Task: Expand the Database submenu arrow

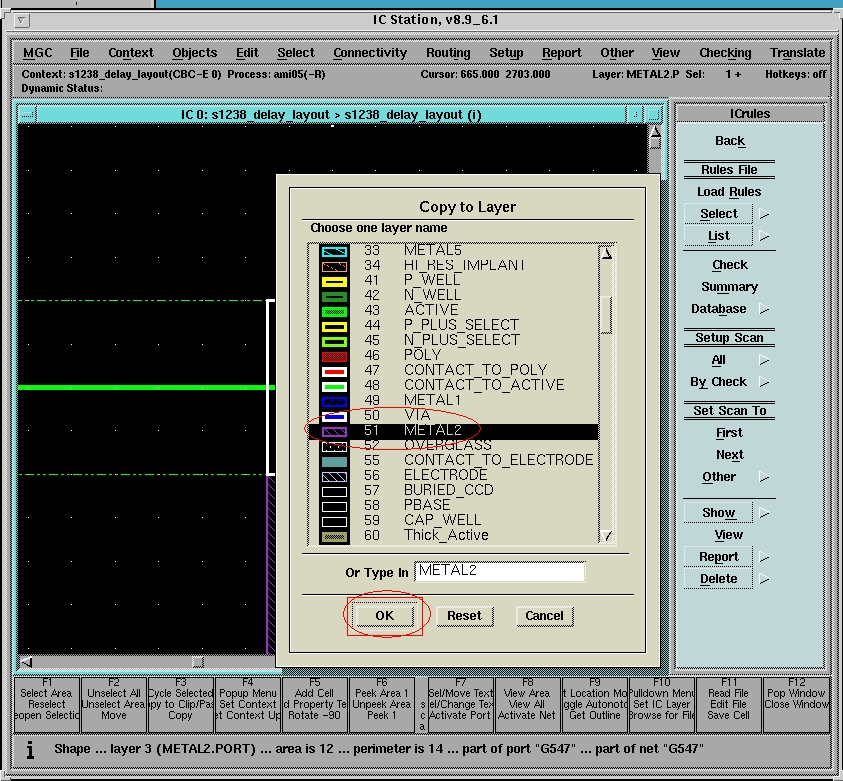Action: click(x=765, y=309)
